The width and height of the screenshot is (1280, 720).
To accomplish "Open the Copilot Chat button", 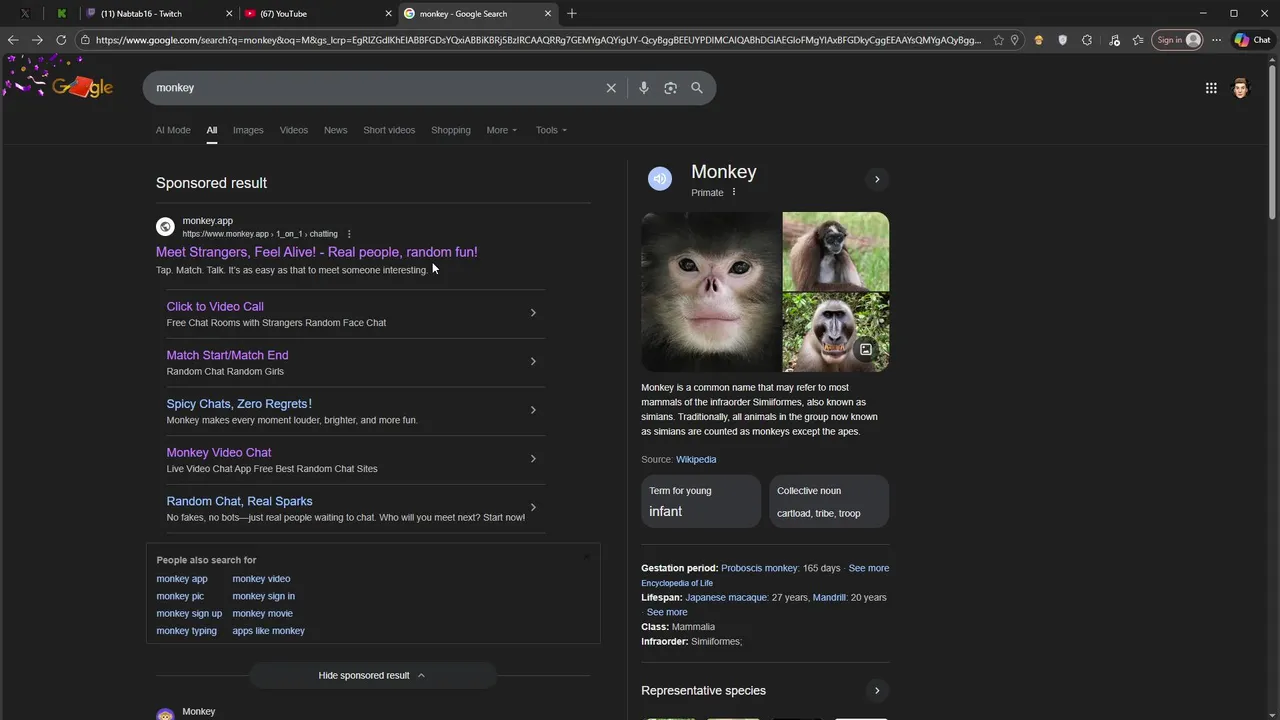I will pos(1253,40).
